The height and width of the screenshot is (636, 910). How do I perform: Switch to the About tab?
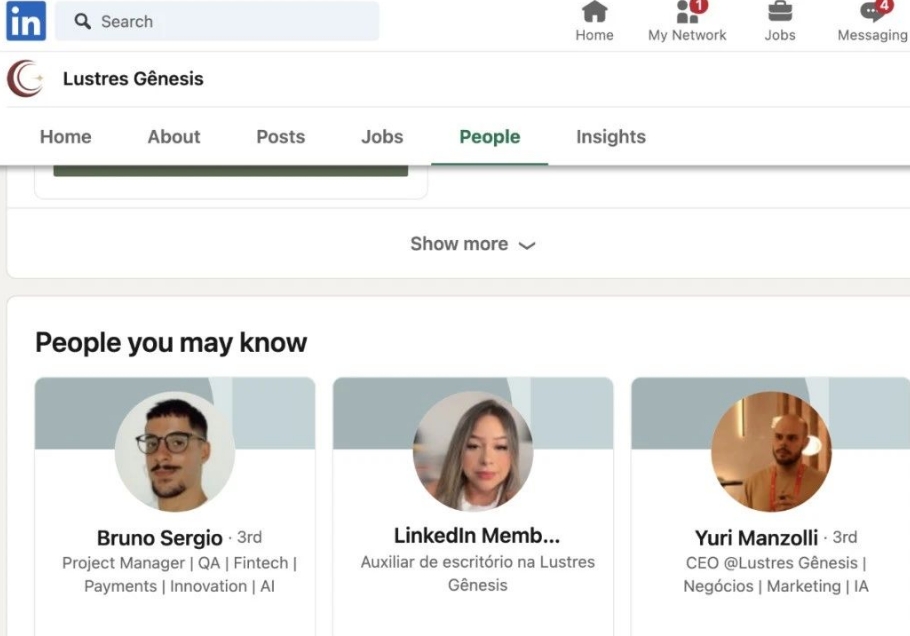point(174,137)
